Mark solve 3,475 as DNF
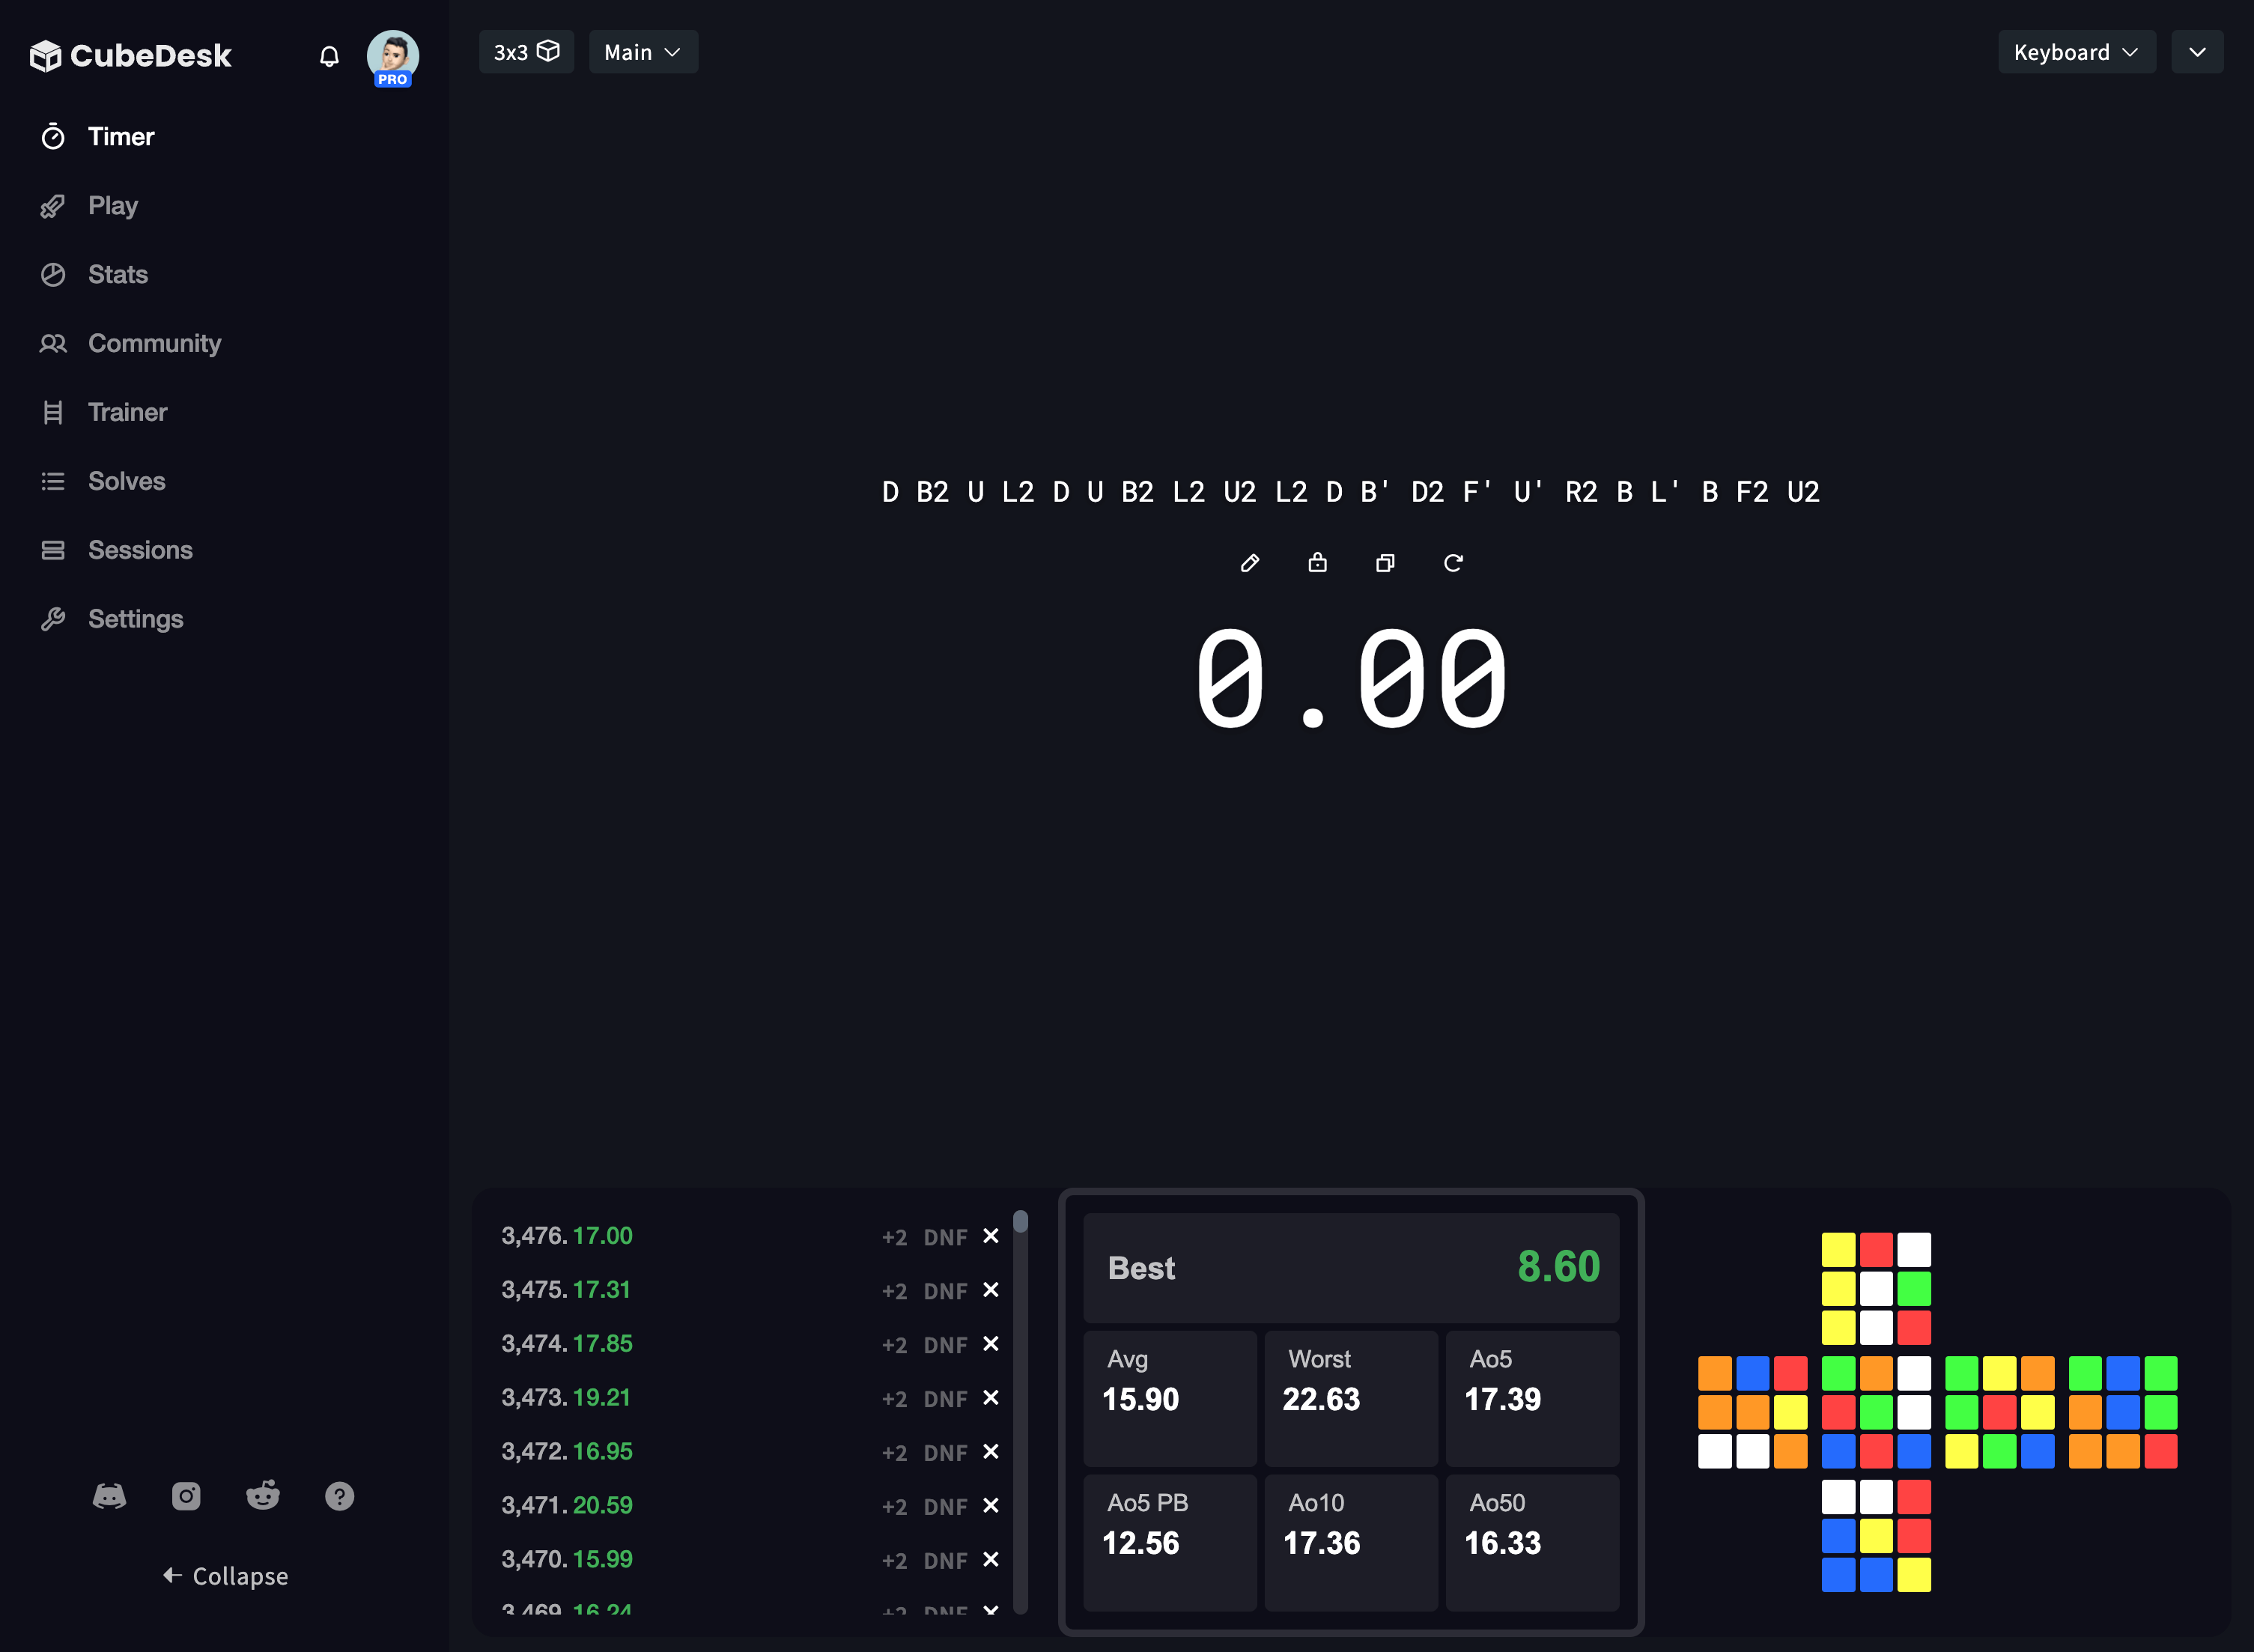Image resolution: width=2254 pixels, height=1652 pixels. (x=945, y=1291)
